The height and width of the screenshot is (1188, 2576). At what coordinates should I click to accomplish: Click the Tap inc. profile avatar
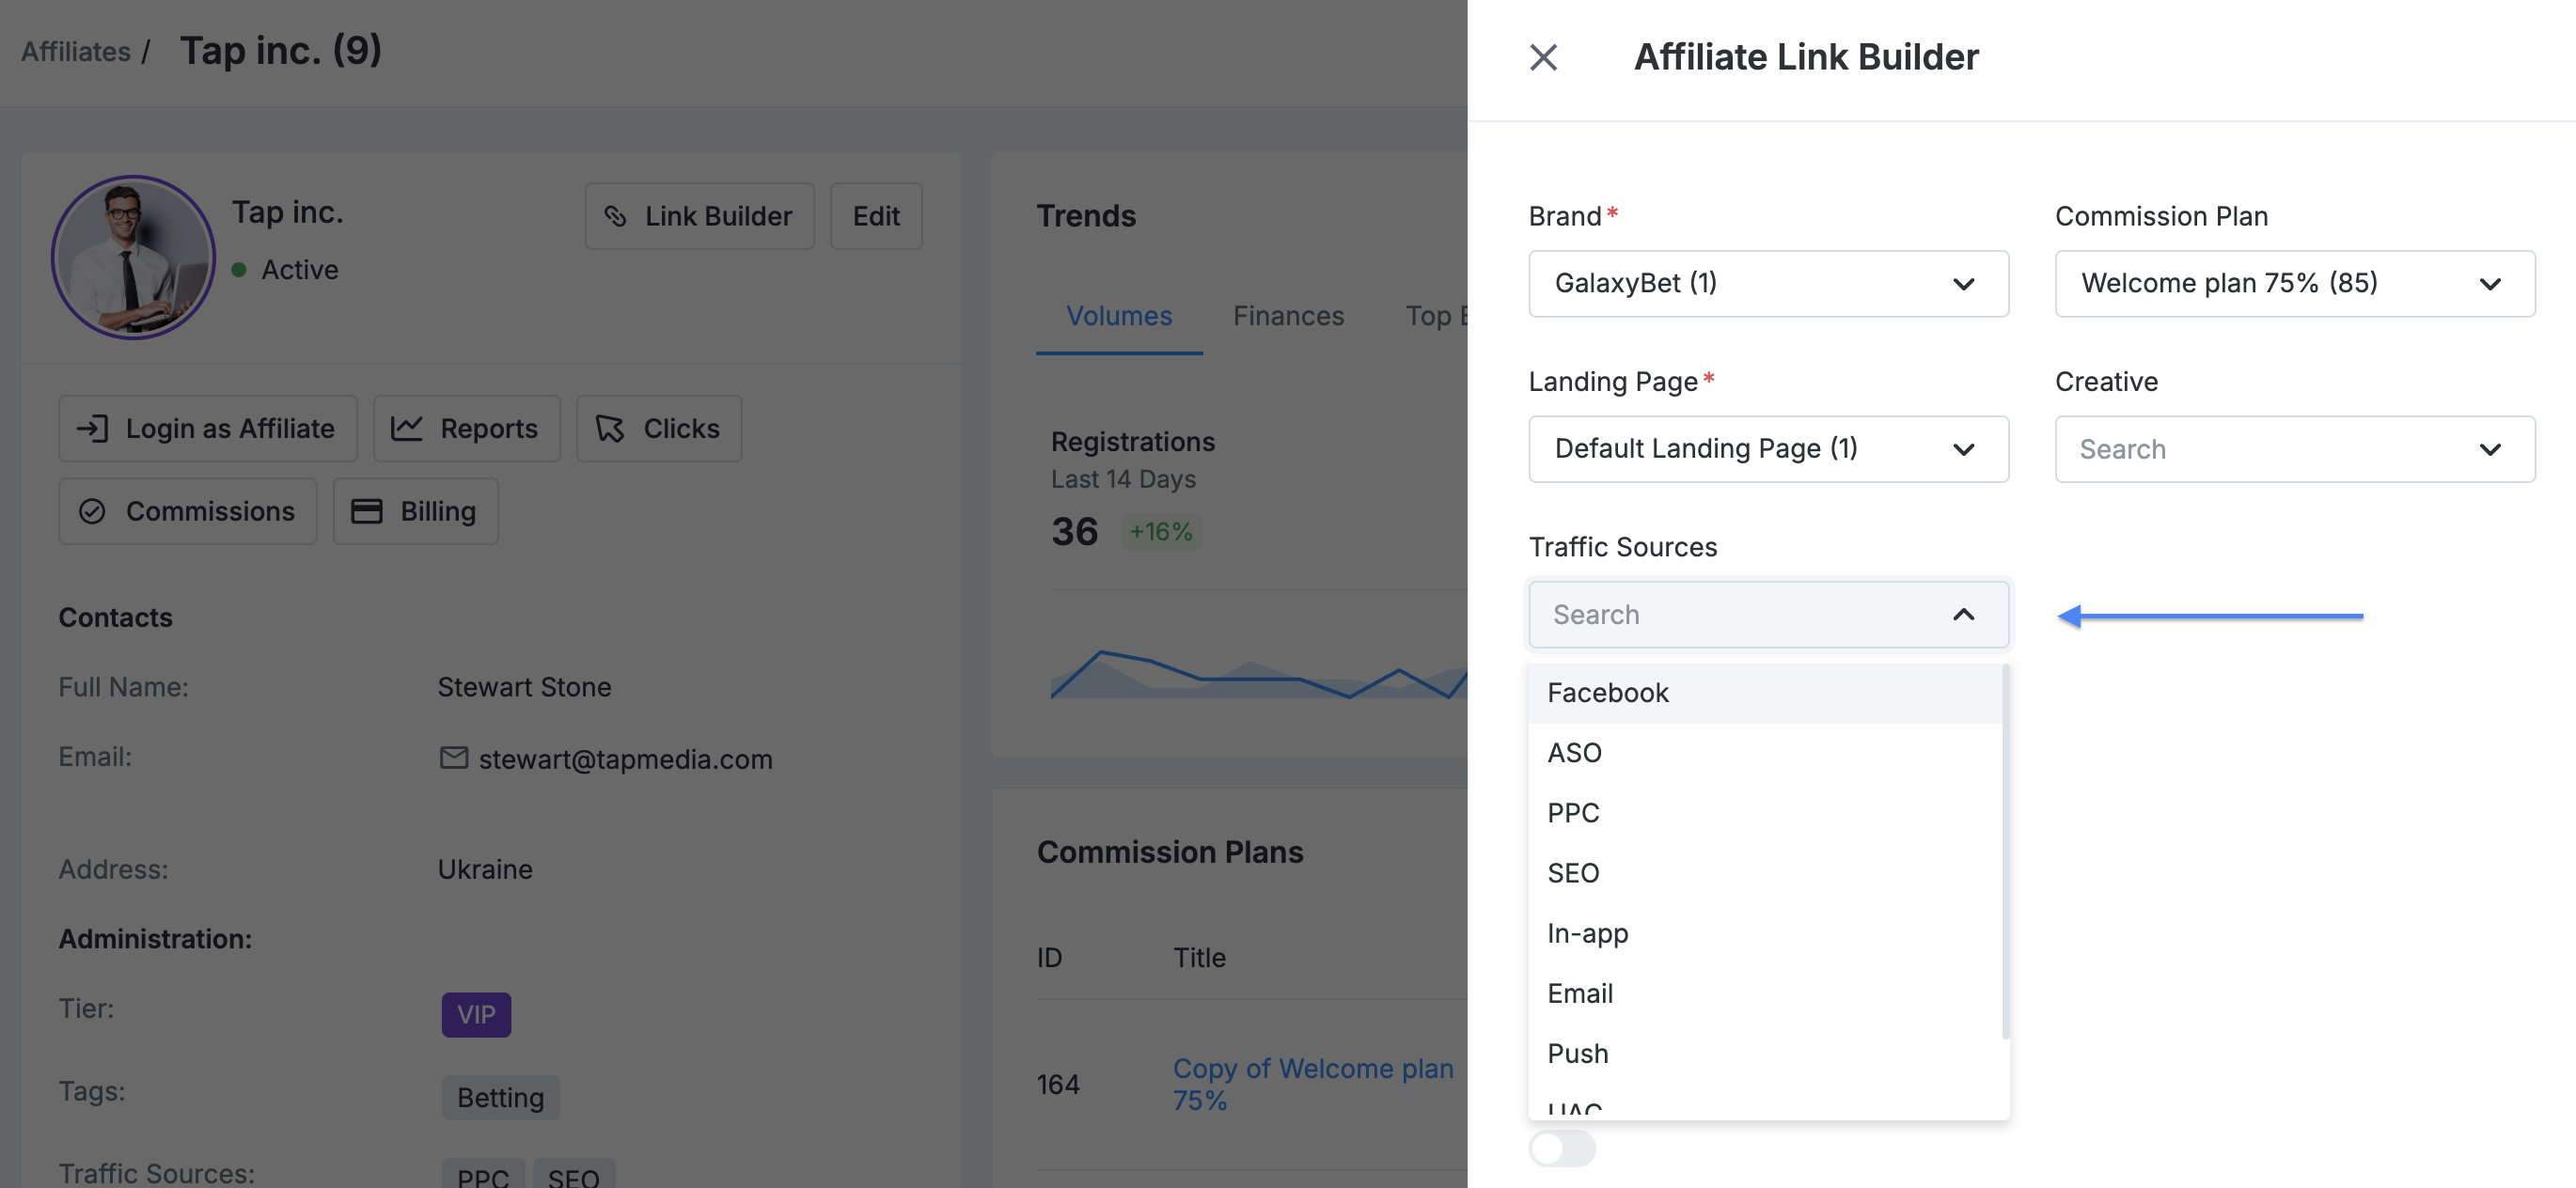point(133,257)
